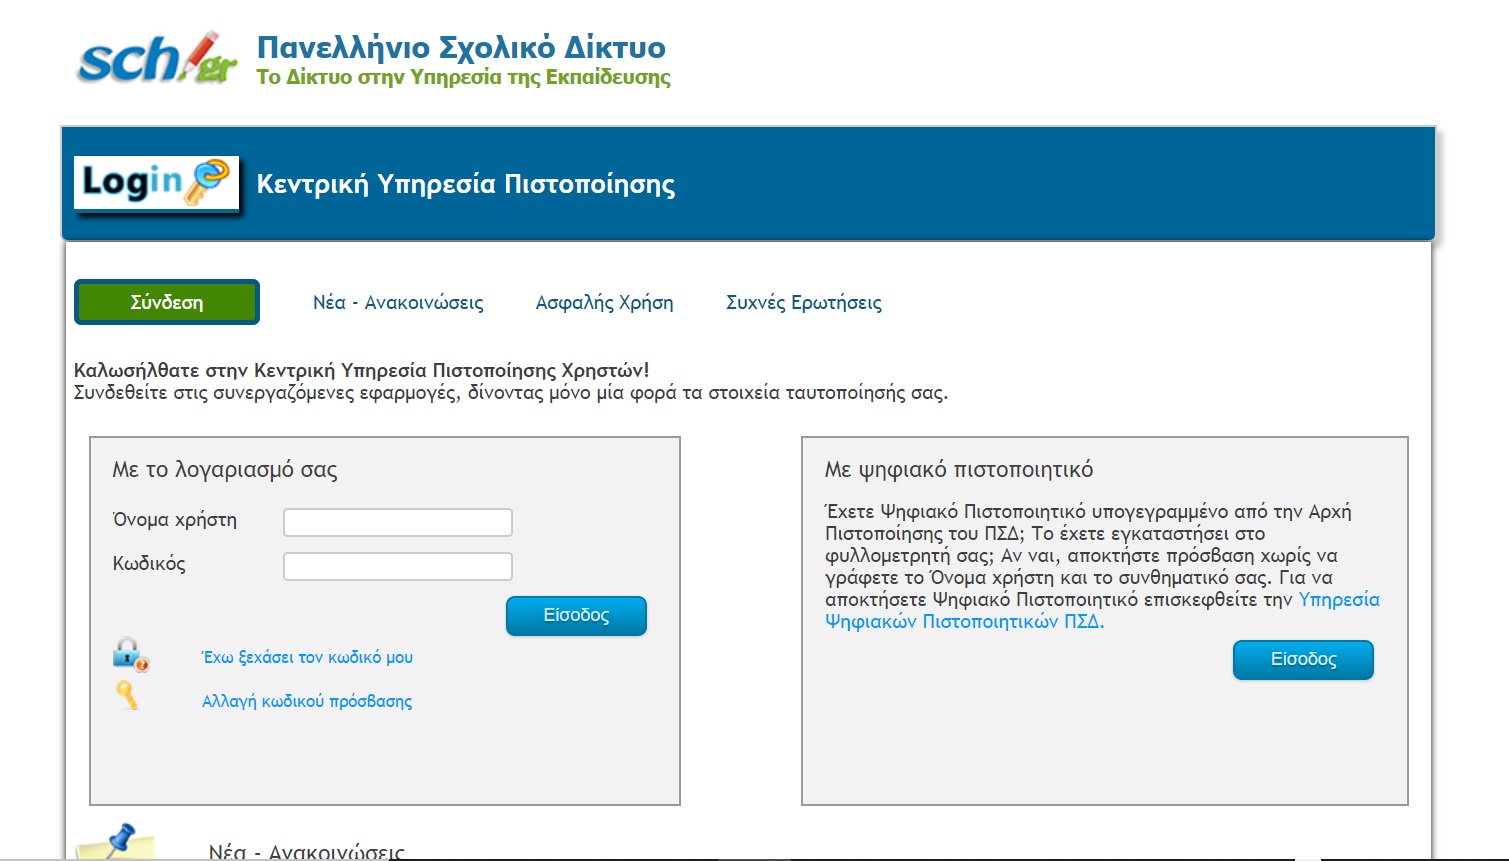1509x861 pixels.
Task: Click the golden key change-password icon
Action: pos(127,696)
